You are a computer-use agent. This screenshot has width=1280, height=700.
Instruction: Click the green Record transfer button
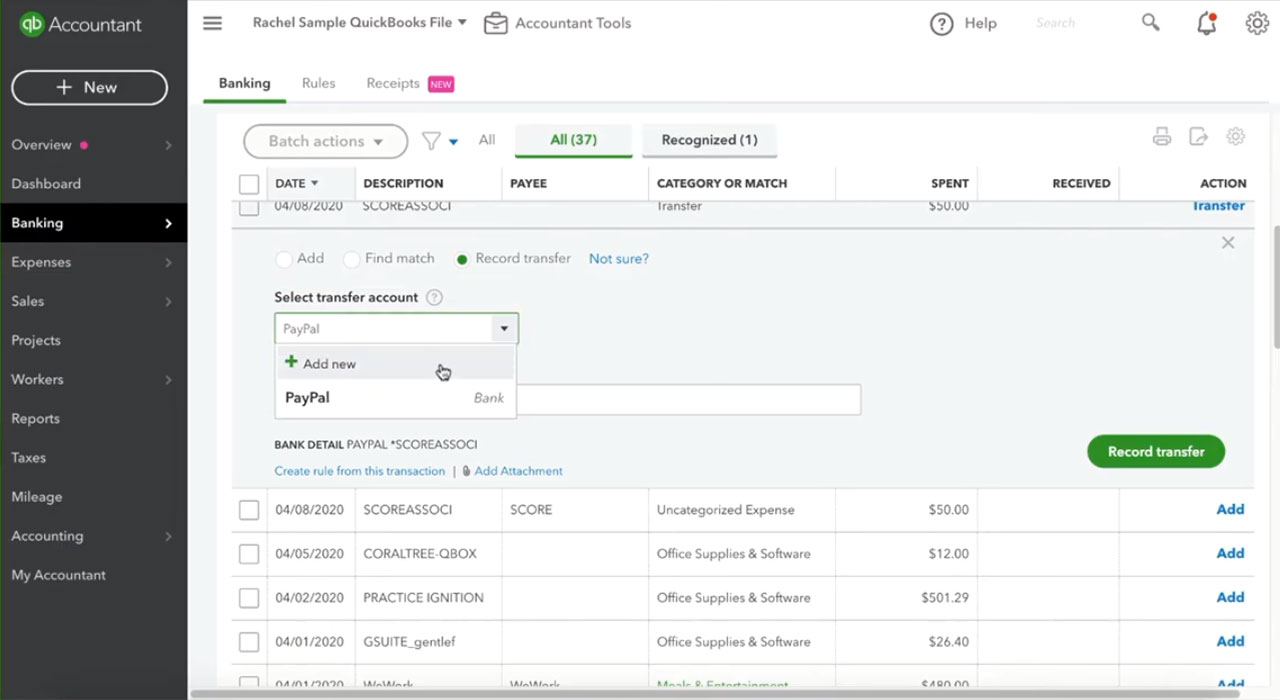tap(1156, 452)
